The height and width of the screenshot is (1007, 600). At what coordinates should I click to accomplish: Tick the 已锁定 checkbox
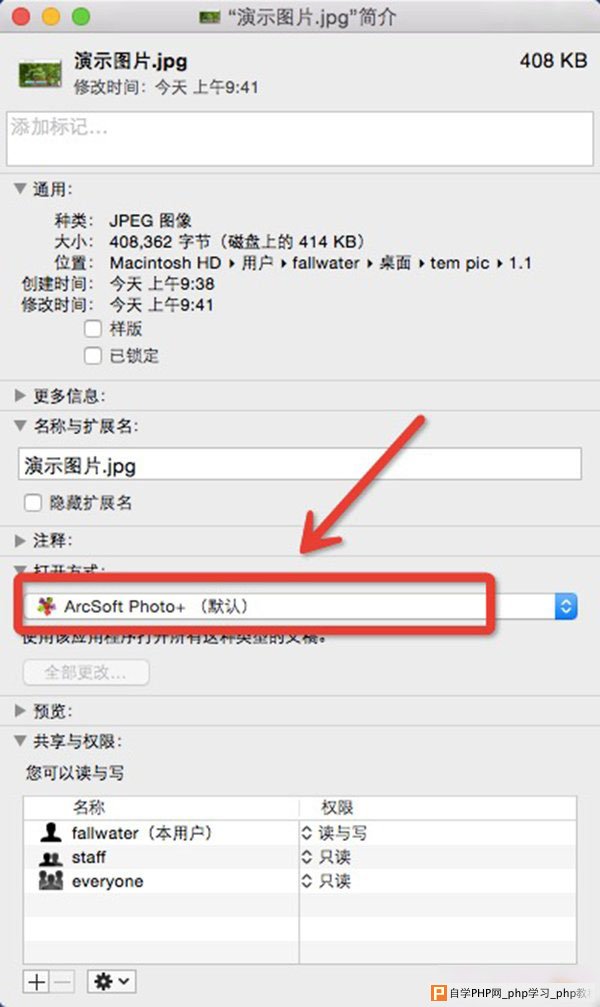93,355
